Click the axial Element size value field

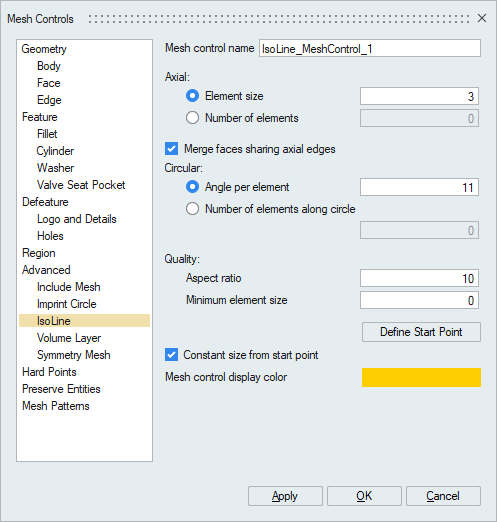(x=419, y=96)
